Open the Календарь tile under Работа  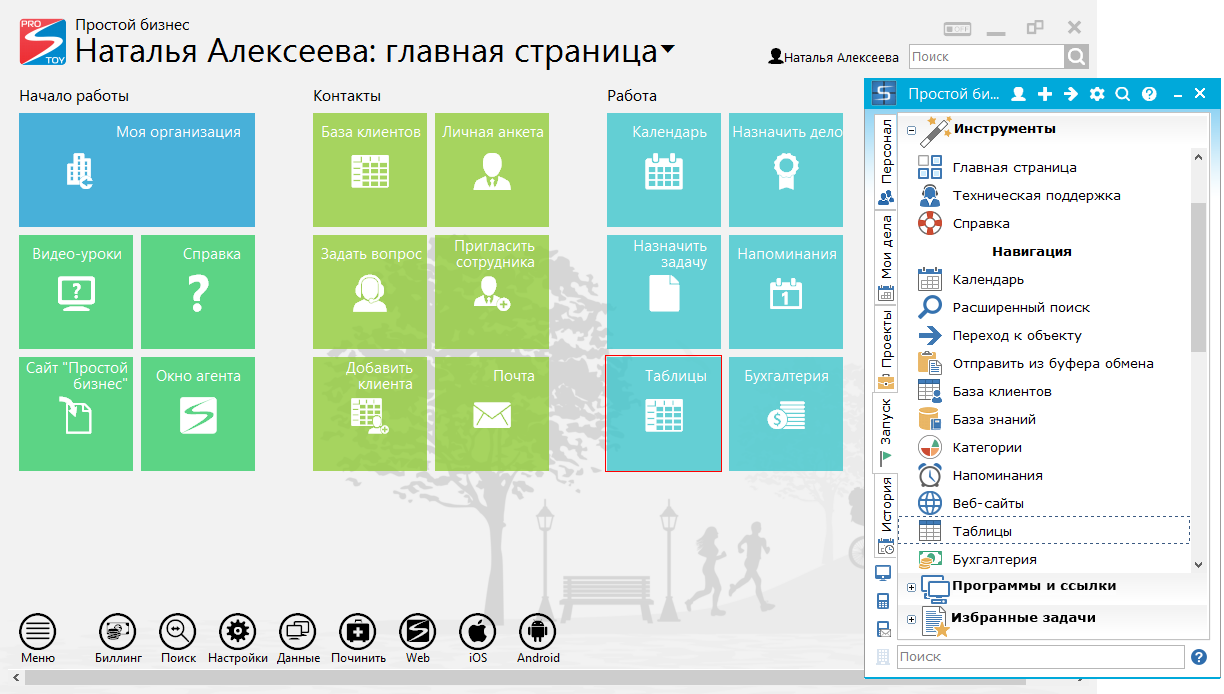(x=664, y=170)
